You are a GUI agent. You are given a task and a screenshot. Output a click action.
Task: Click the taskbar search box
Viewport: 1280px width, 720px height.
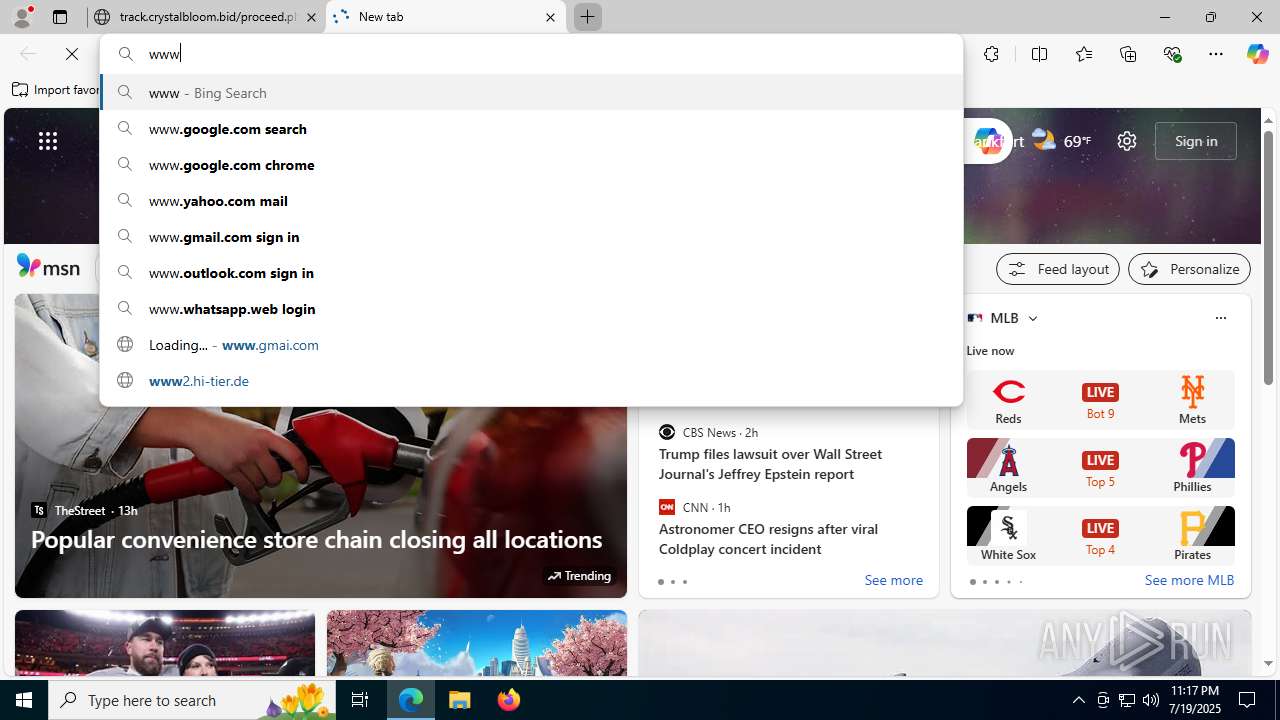pos(192,700)
